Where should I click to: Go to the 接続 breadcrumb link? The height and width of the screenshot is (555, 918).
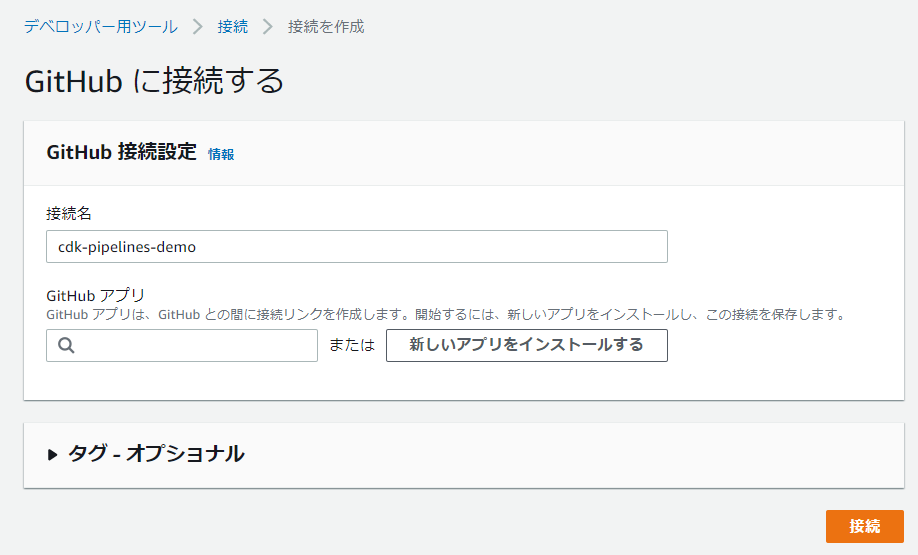[232, 26]
